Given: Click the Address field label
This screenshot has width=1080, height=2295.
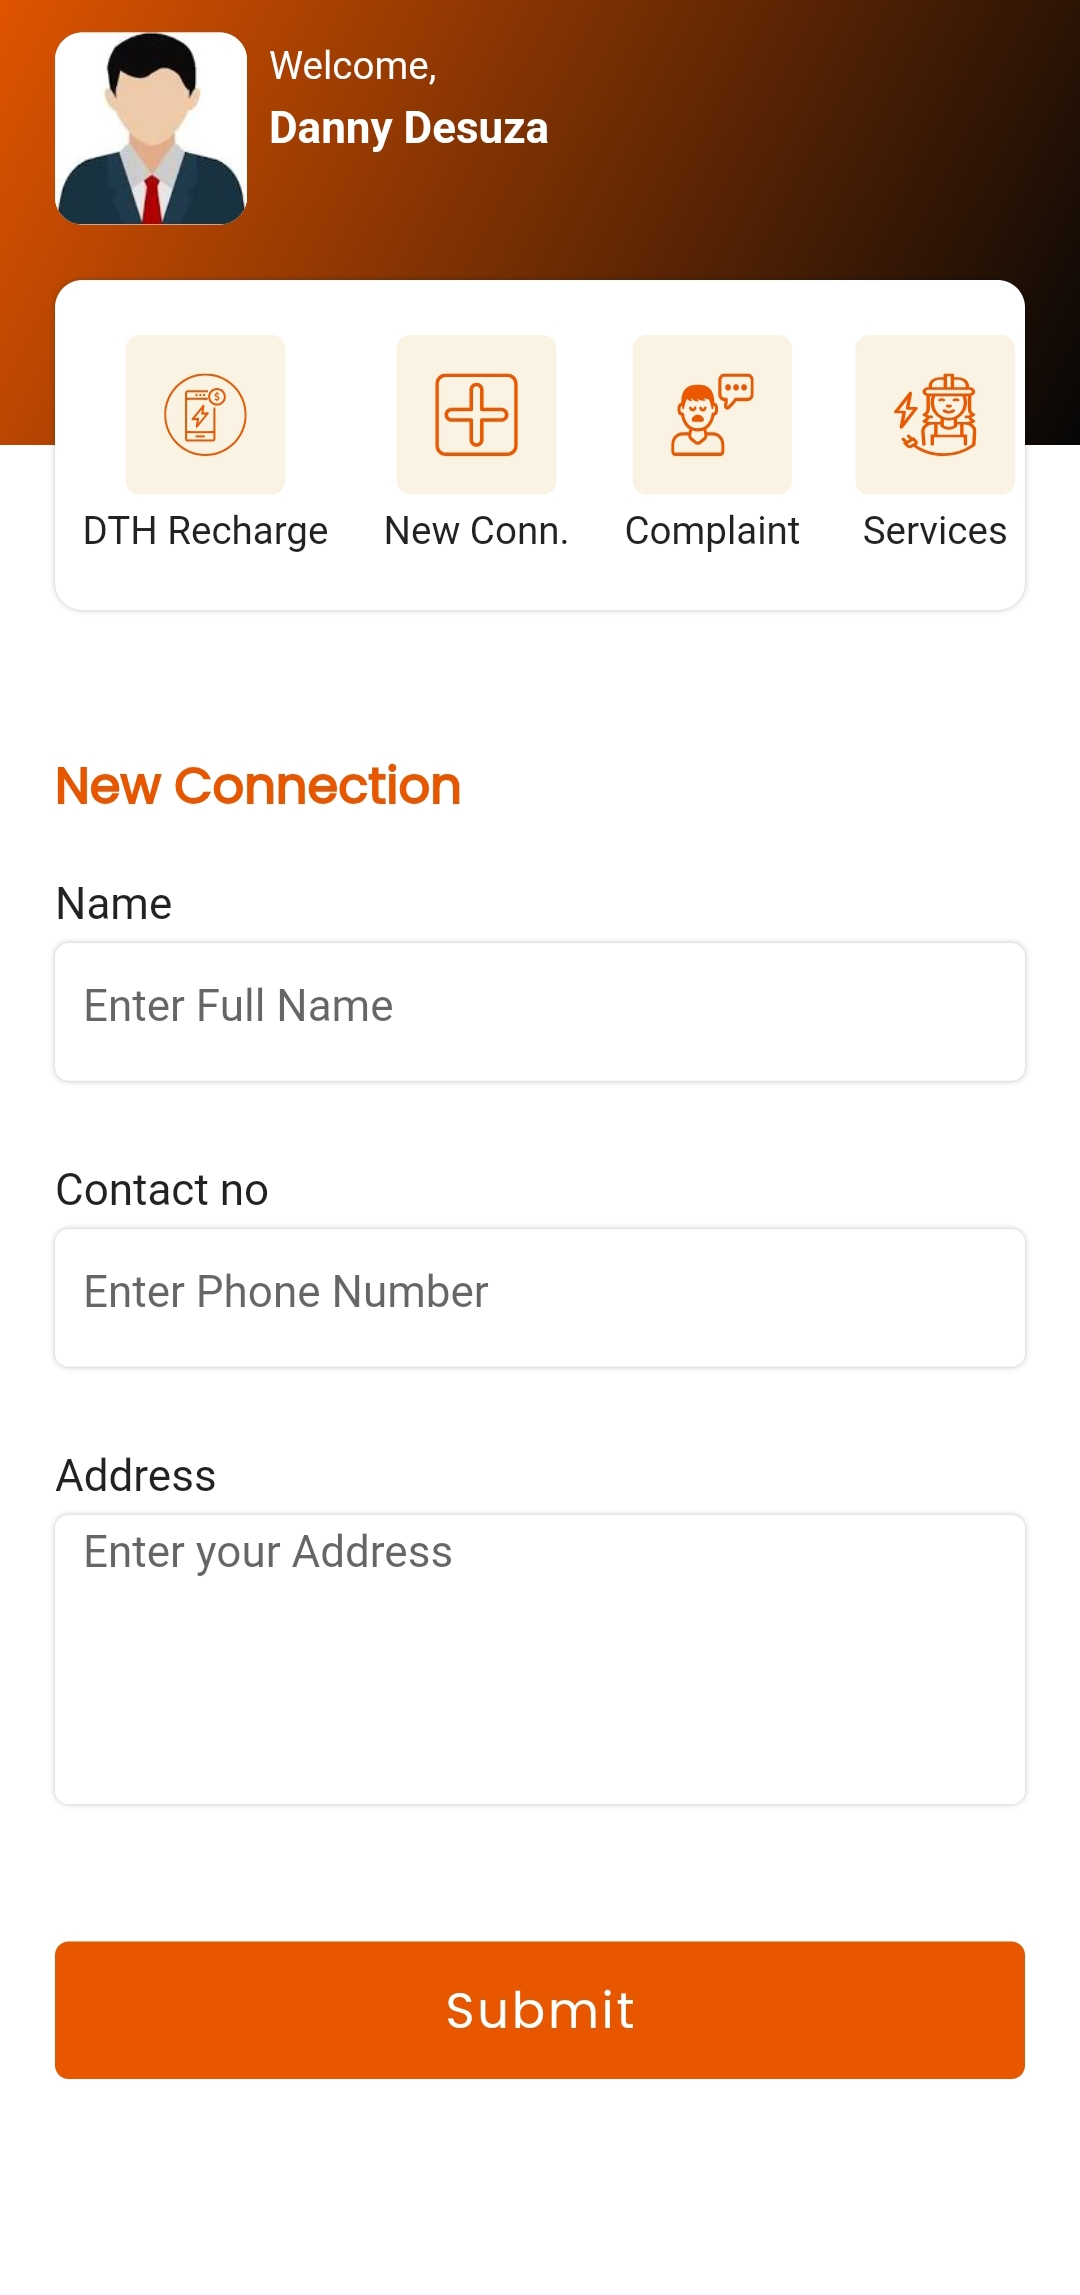Looking at the screenshot, I should 136,1476.
